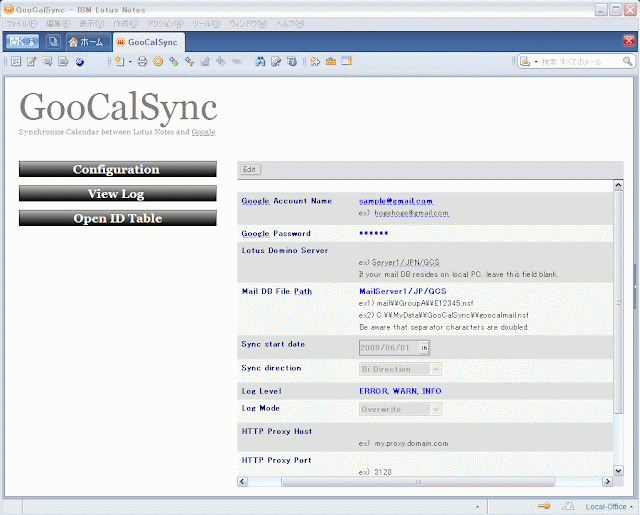
Task: Expand the Sync direction dropdown
Action: click(x=436, y=369)
